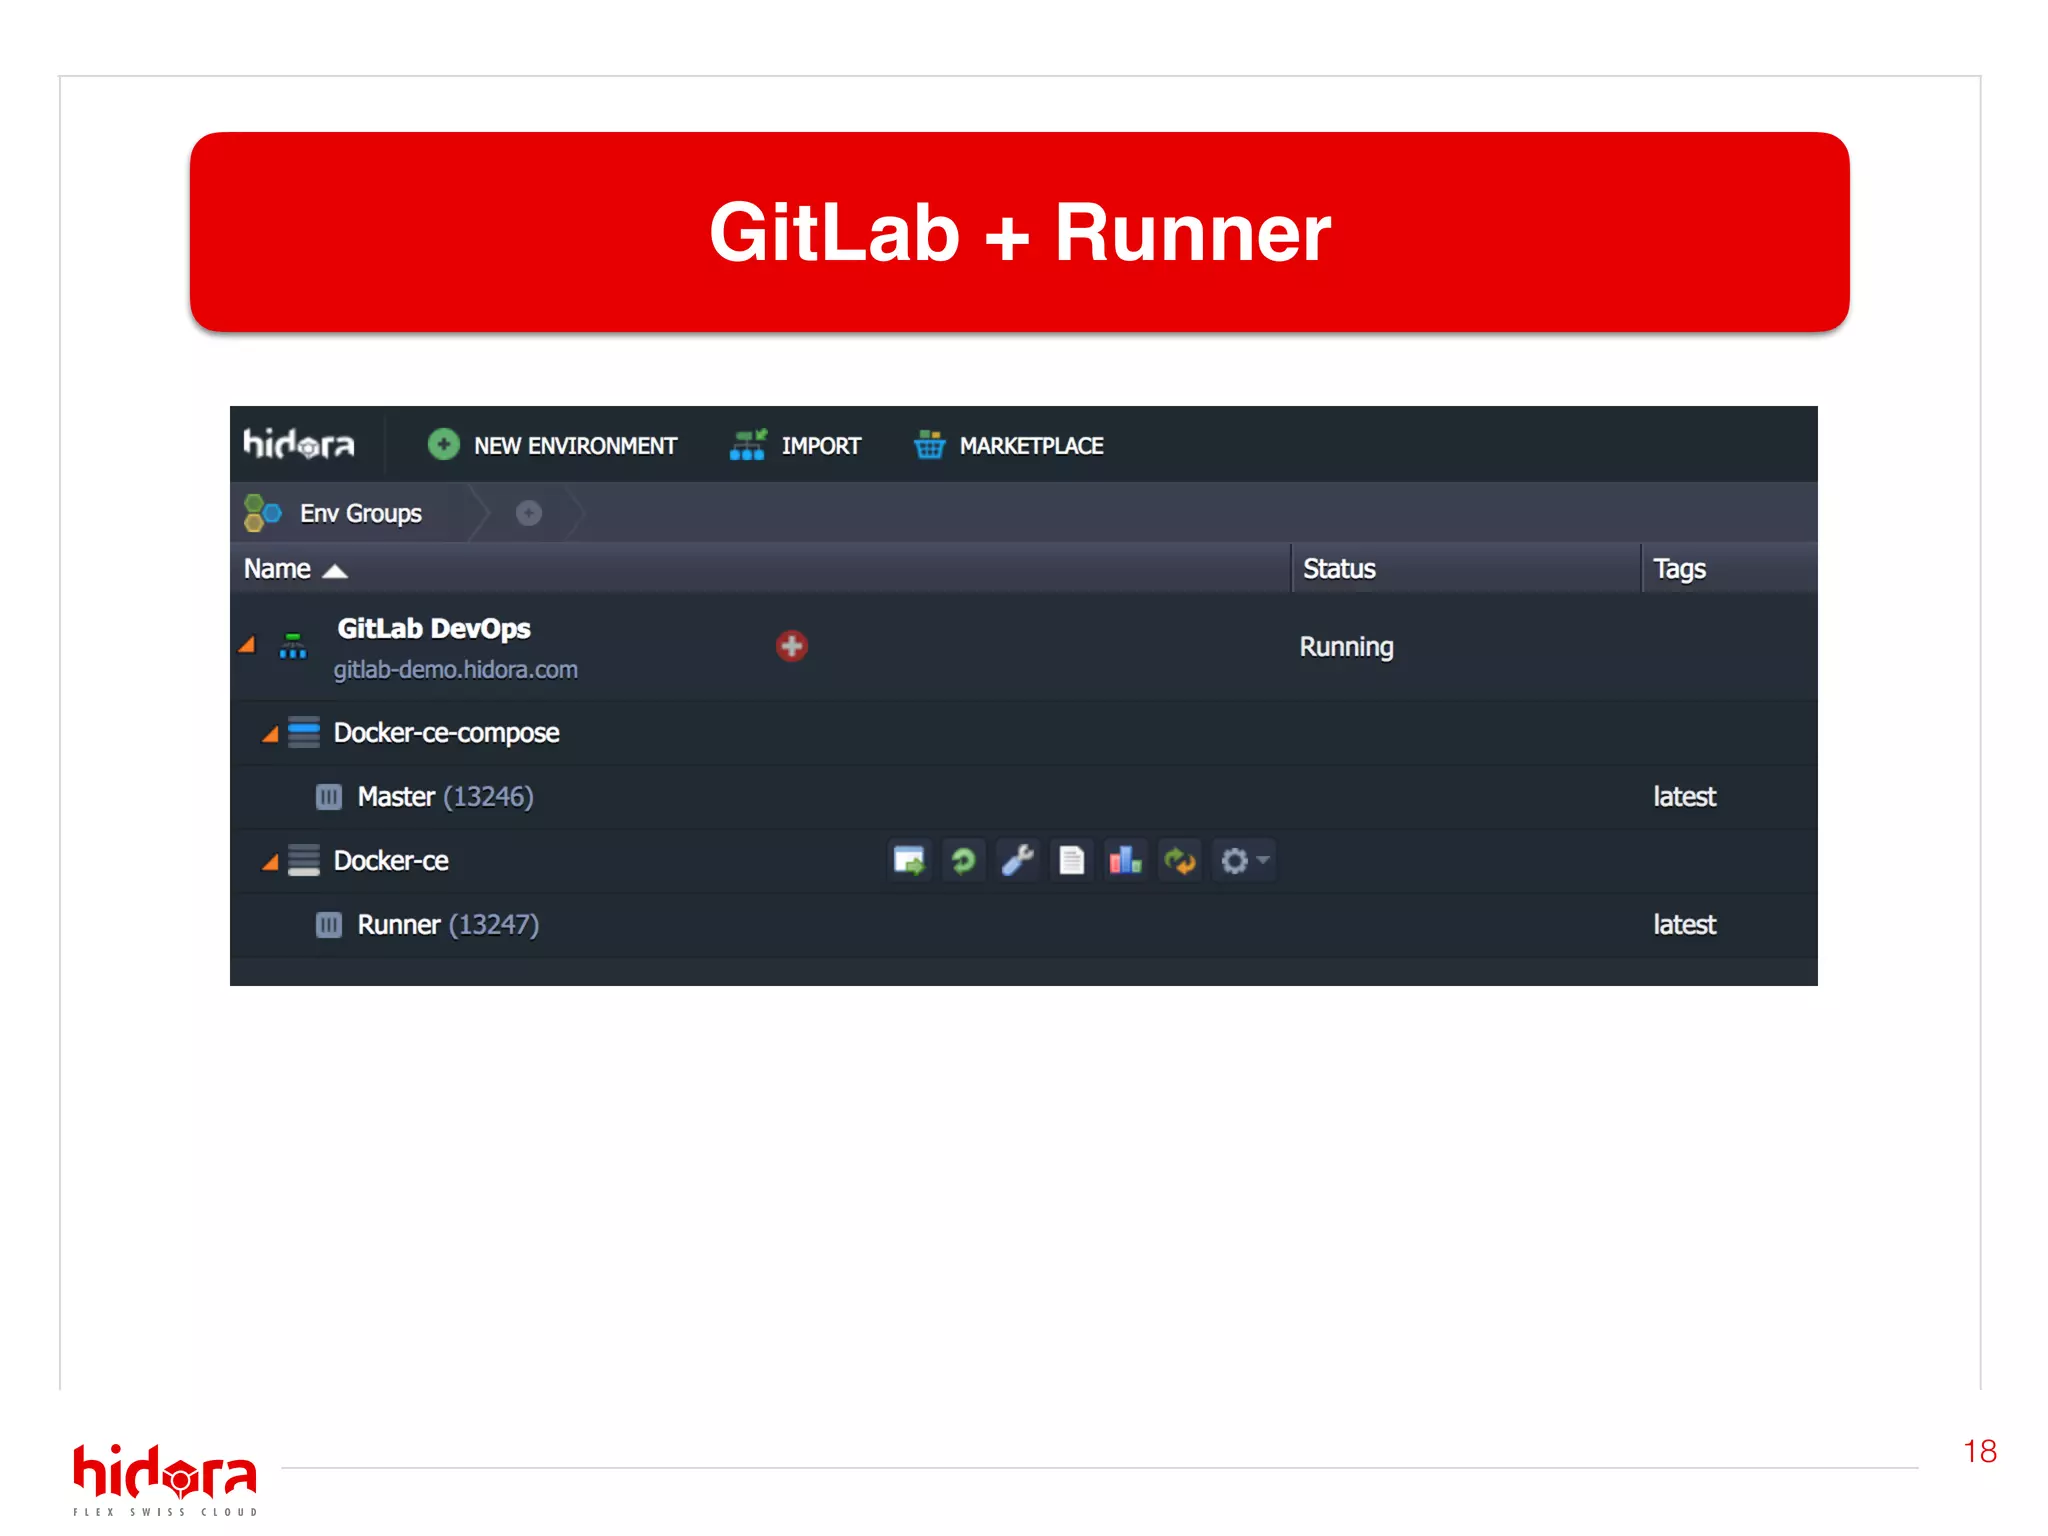The width and height of the screenshot is (2048, 1536).
Task: Collapse the Docker-ce-compose layer
Action: pos(270,734)
